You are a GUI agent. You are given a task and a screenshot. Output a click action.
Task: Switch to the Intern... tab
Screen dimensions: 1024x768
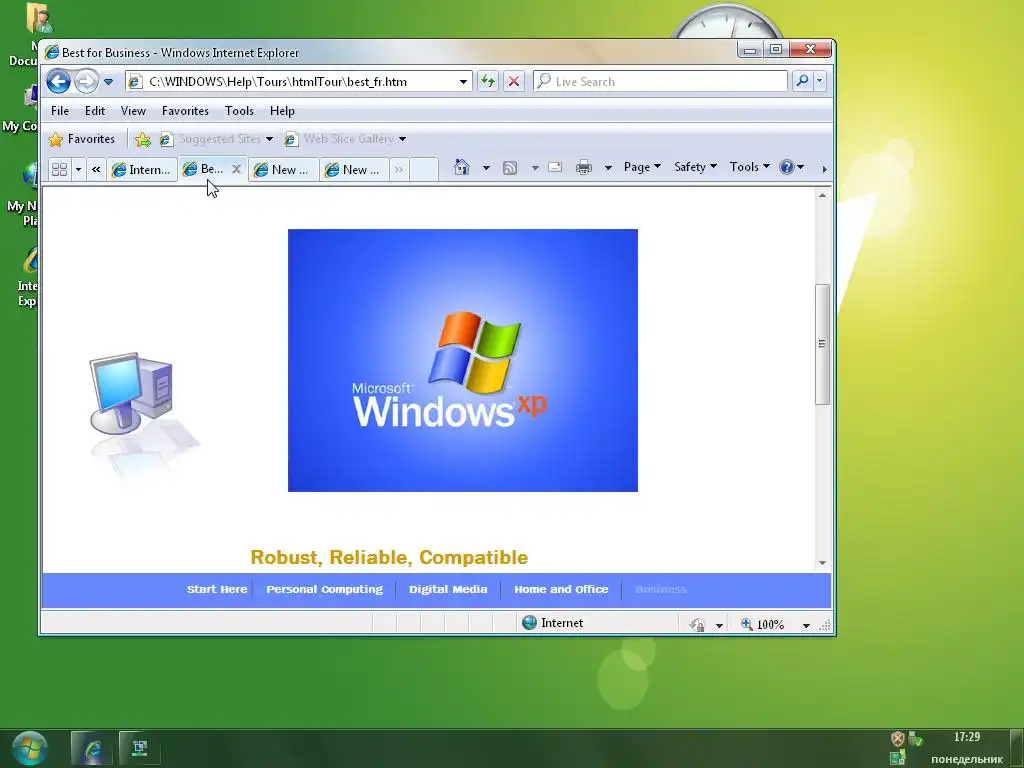pyautogui.click(x=142, y=170)
